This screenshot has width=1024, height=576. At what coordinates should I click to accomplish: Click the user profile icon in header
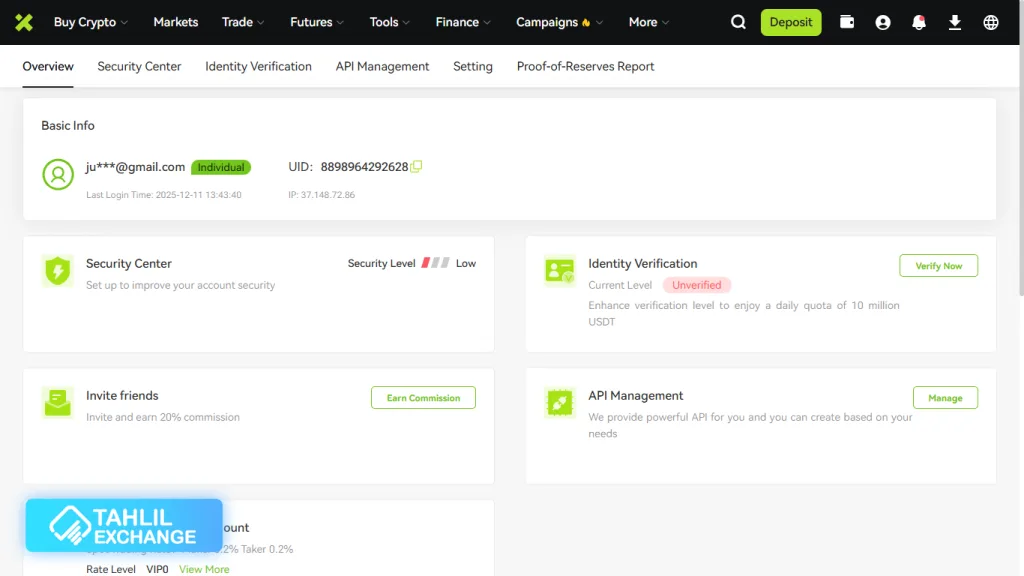pos(883,22)
